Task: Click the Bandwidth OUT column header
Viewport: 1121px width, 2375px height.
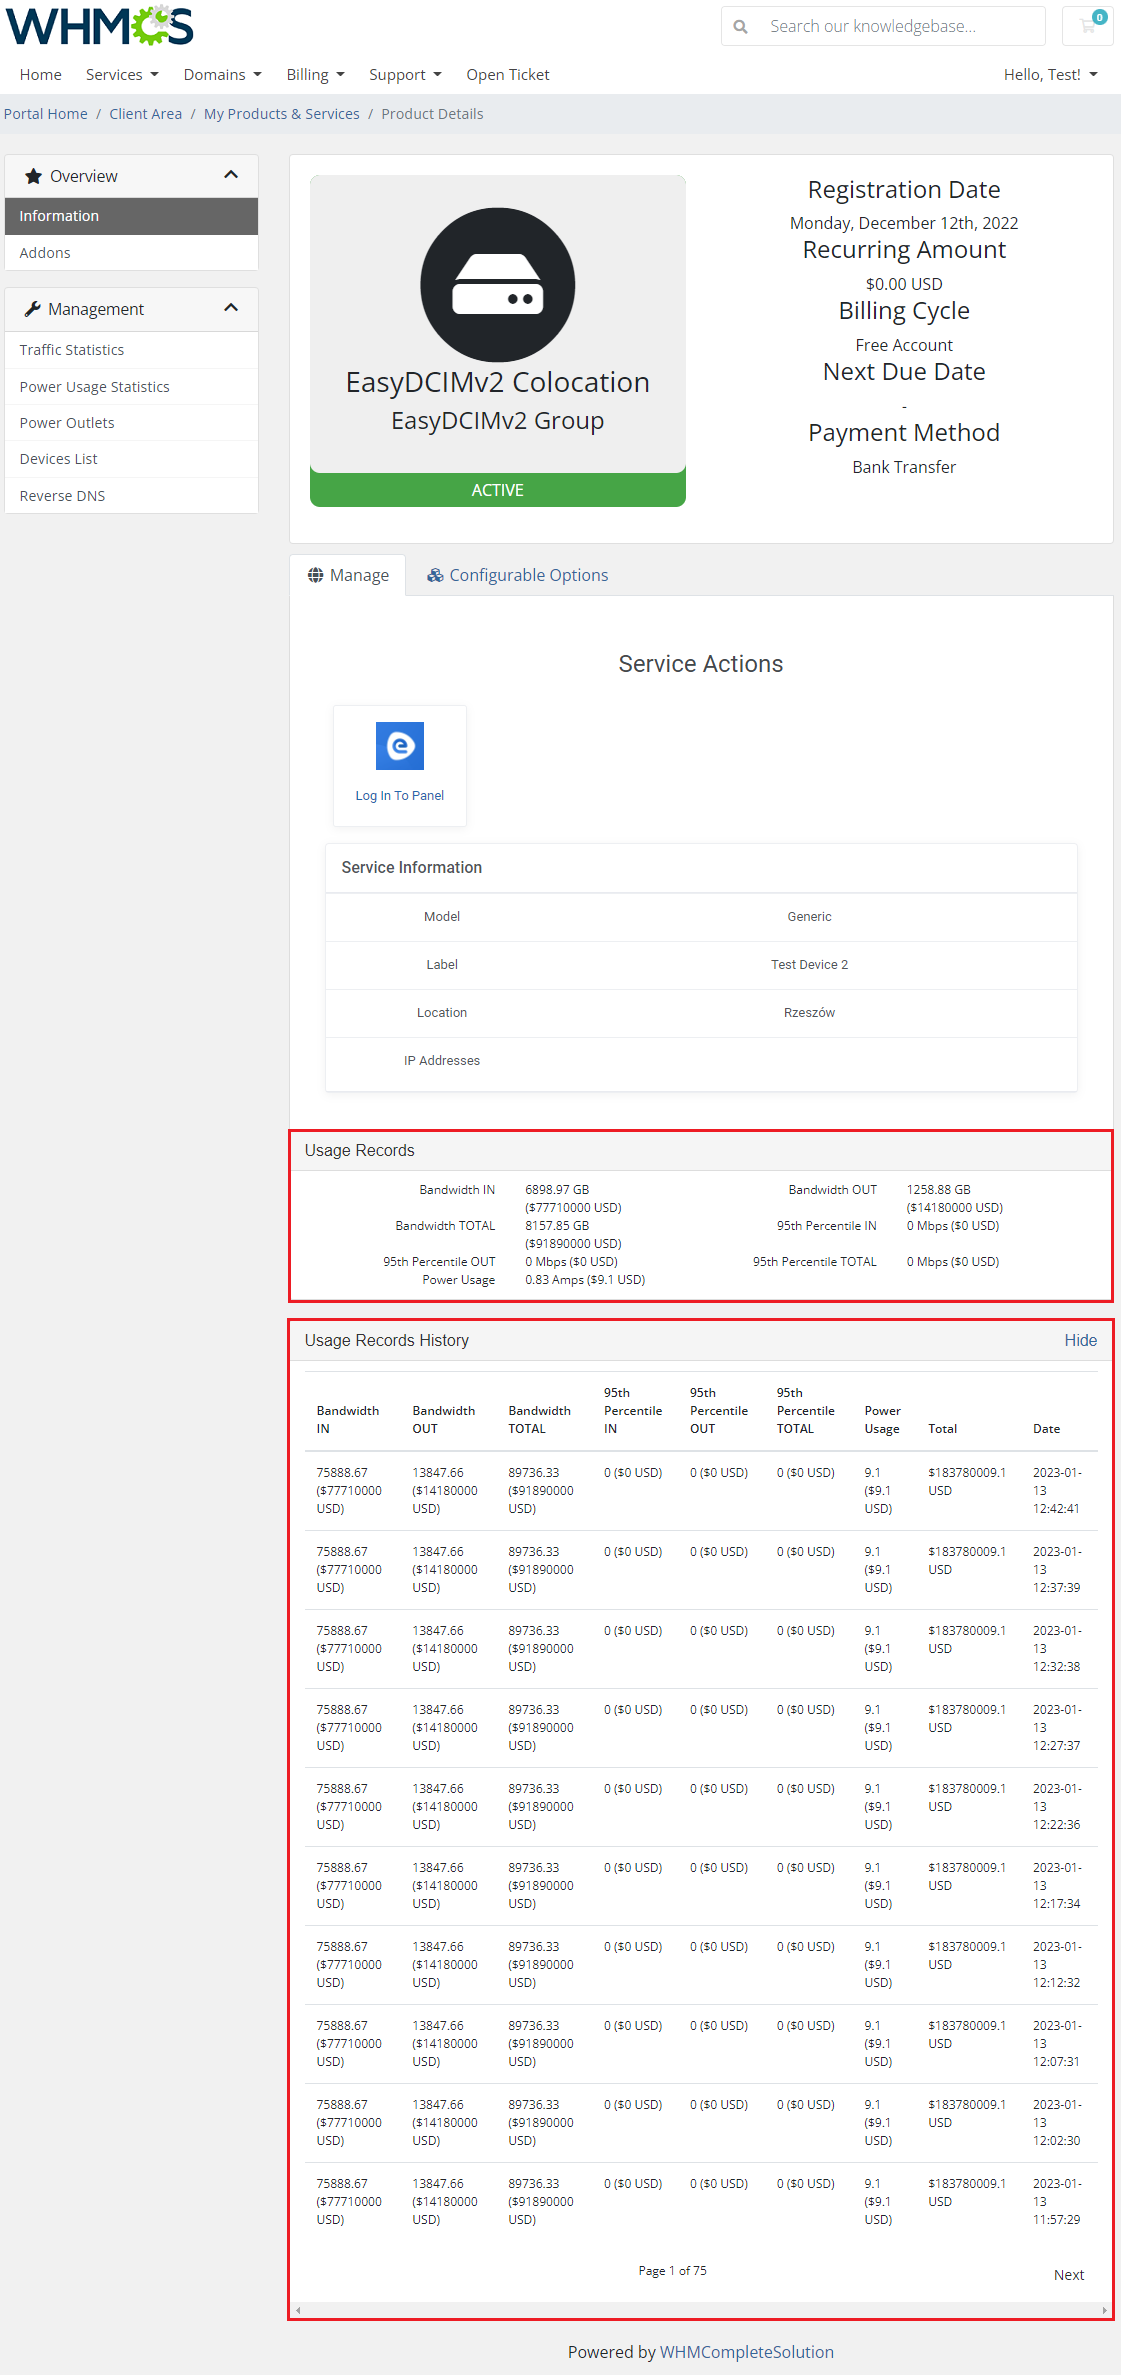Action: pyautogui.click(x=444, y=1420)
